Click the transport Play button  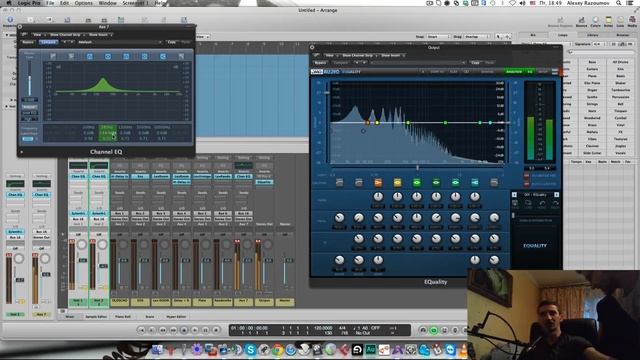(x=195, y=330)
